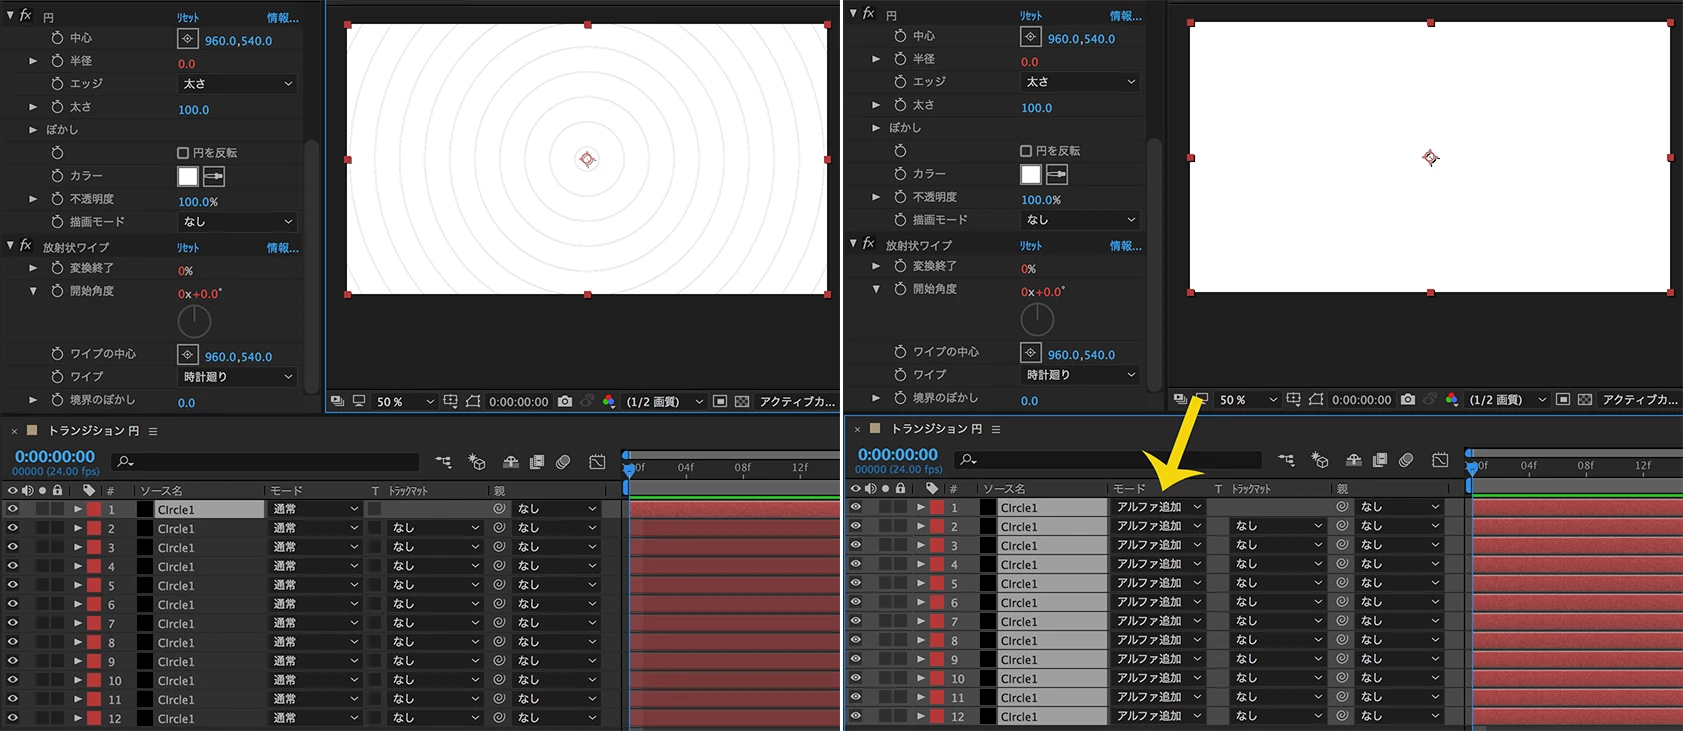
Task: Take snapshot with camera icon, right preview
Action: coord(1408,399)
